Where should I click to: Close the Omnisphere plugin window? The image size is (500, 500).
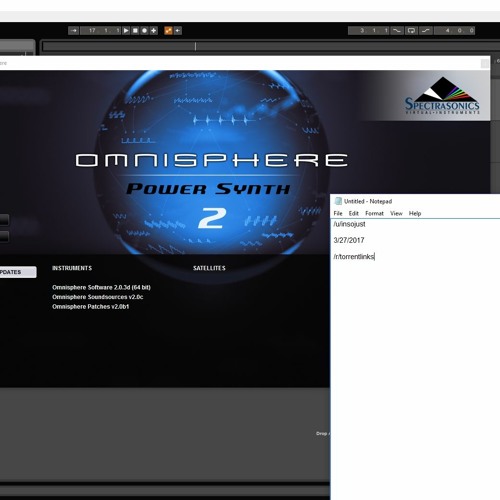pyautogui.click(x=485, y=63)
